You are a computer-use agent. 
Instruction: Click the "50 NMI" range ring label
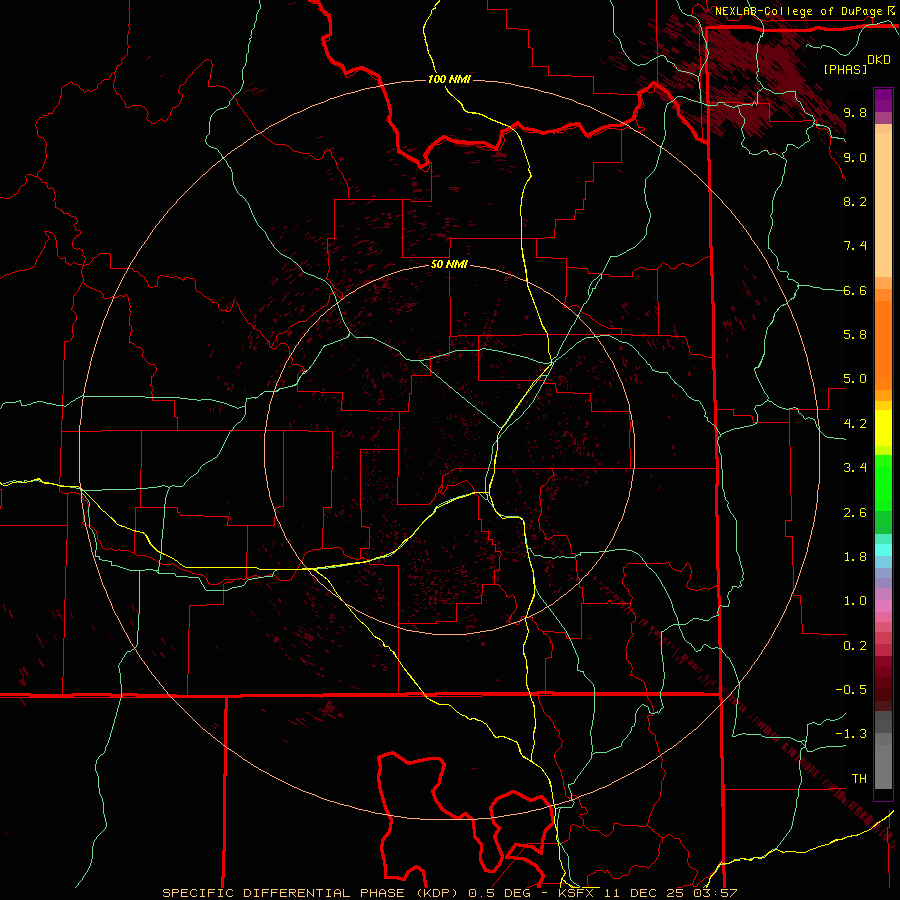(x=449, y=264)
